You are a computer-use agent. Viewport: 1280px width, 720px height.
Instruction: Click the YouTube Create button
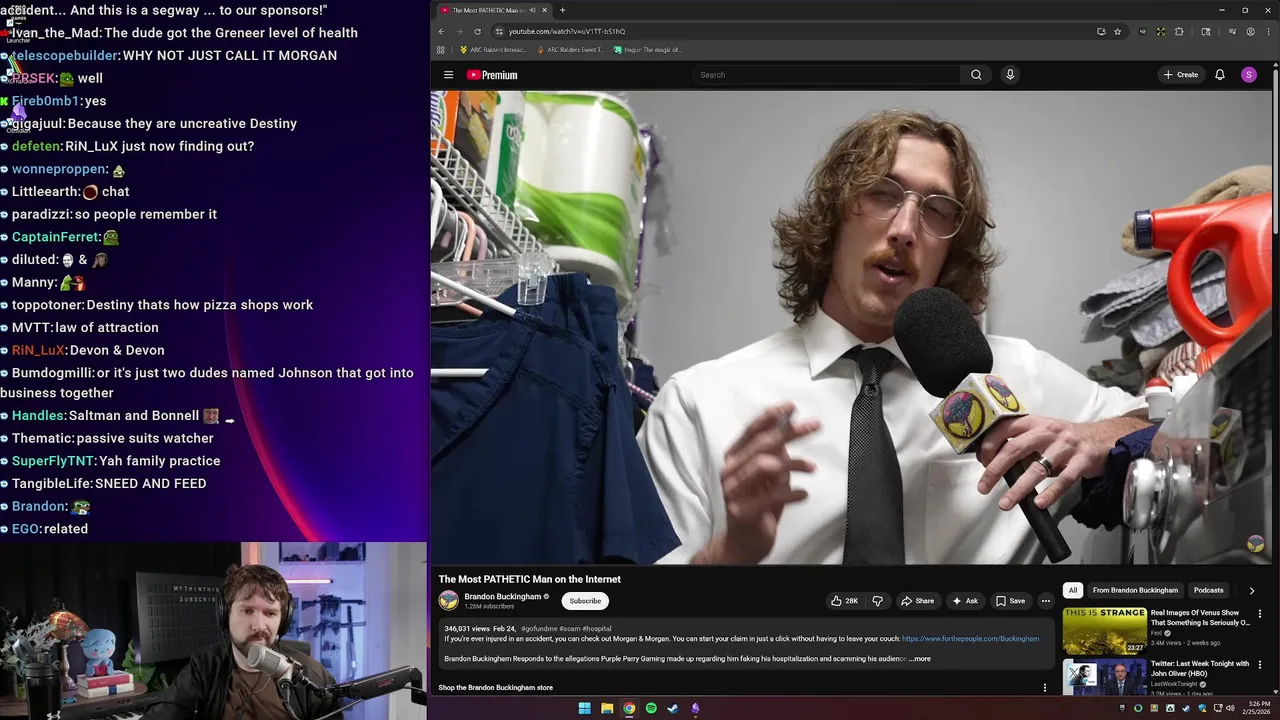(1181, 75)
